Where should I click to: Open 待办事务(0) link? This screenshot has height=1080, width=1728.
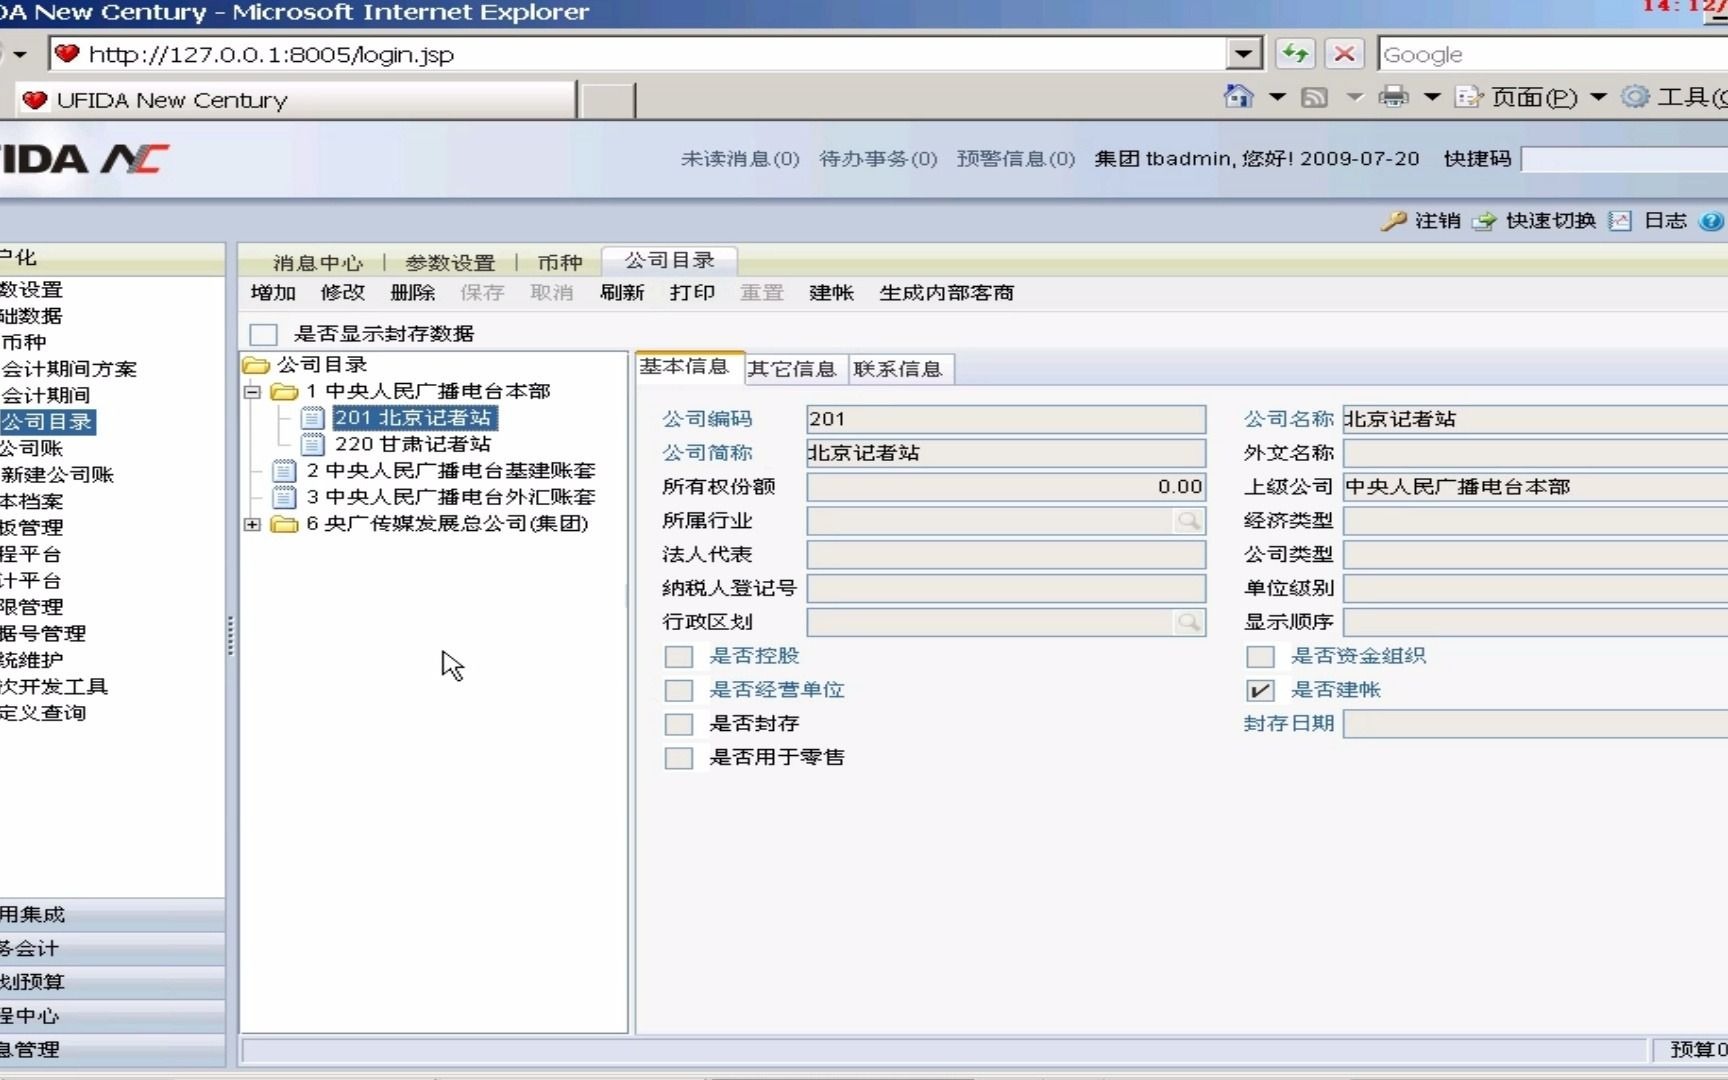[878, 159]
